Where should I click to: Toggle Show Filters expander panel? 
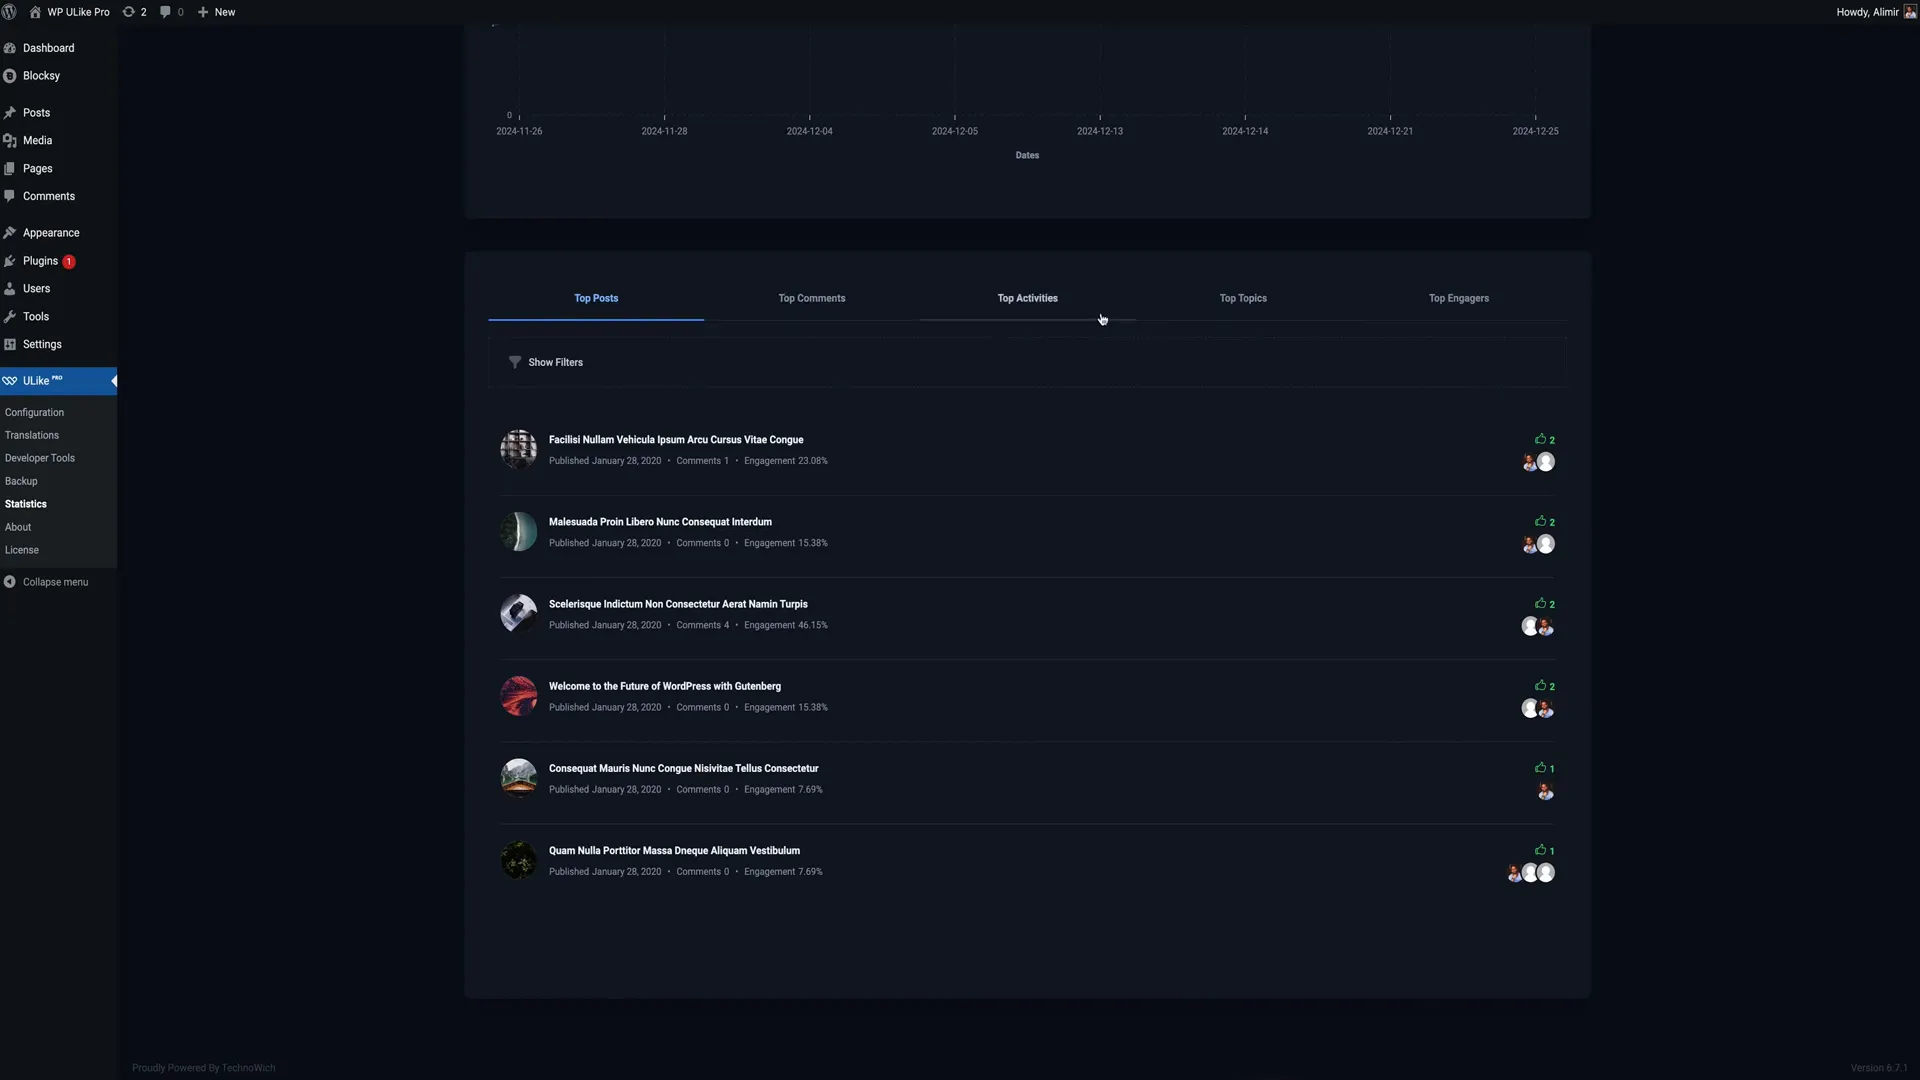click(x=545, y=363)
